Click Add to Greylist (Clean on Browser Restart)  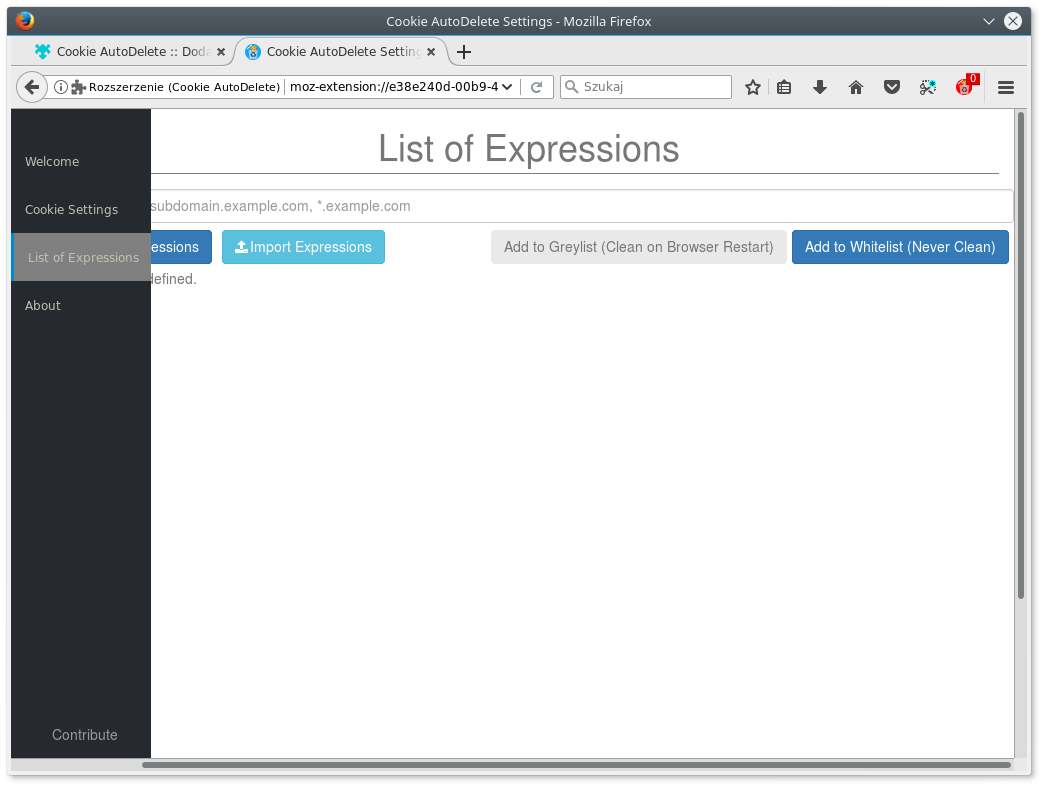[639, 247]
